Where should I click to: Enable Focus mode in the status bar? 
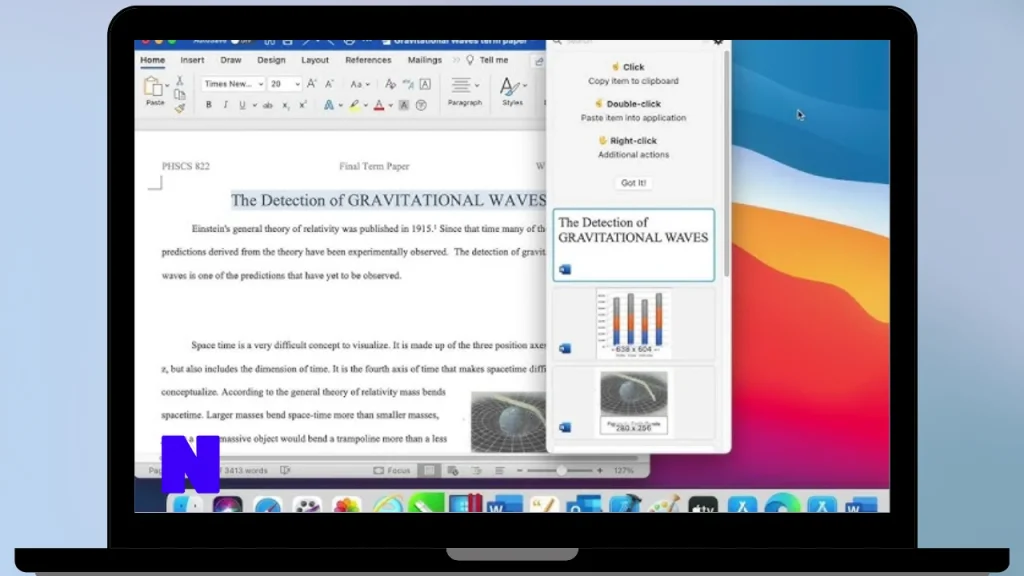pos(392,470)
